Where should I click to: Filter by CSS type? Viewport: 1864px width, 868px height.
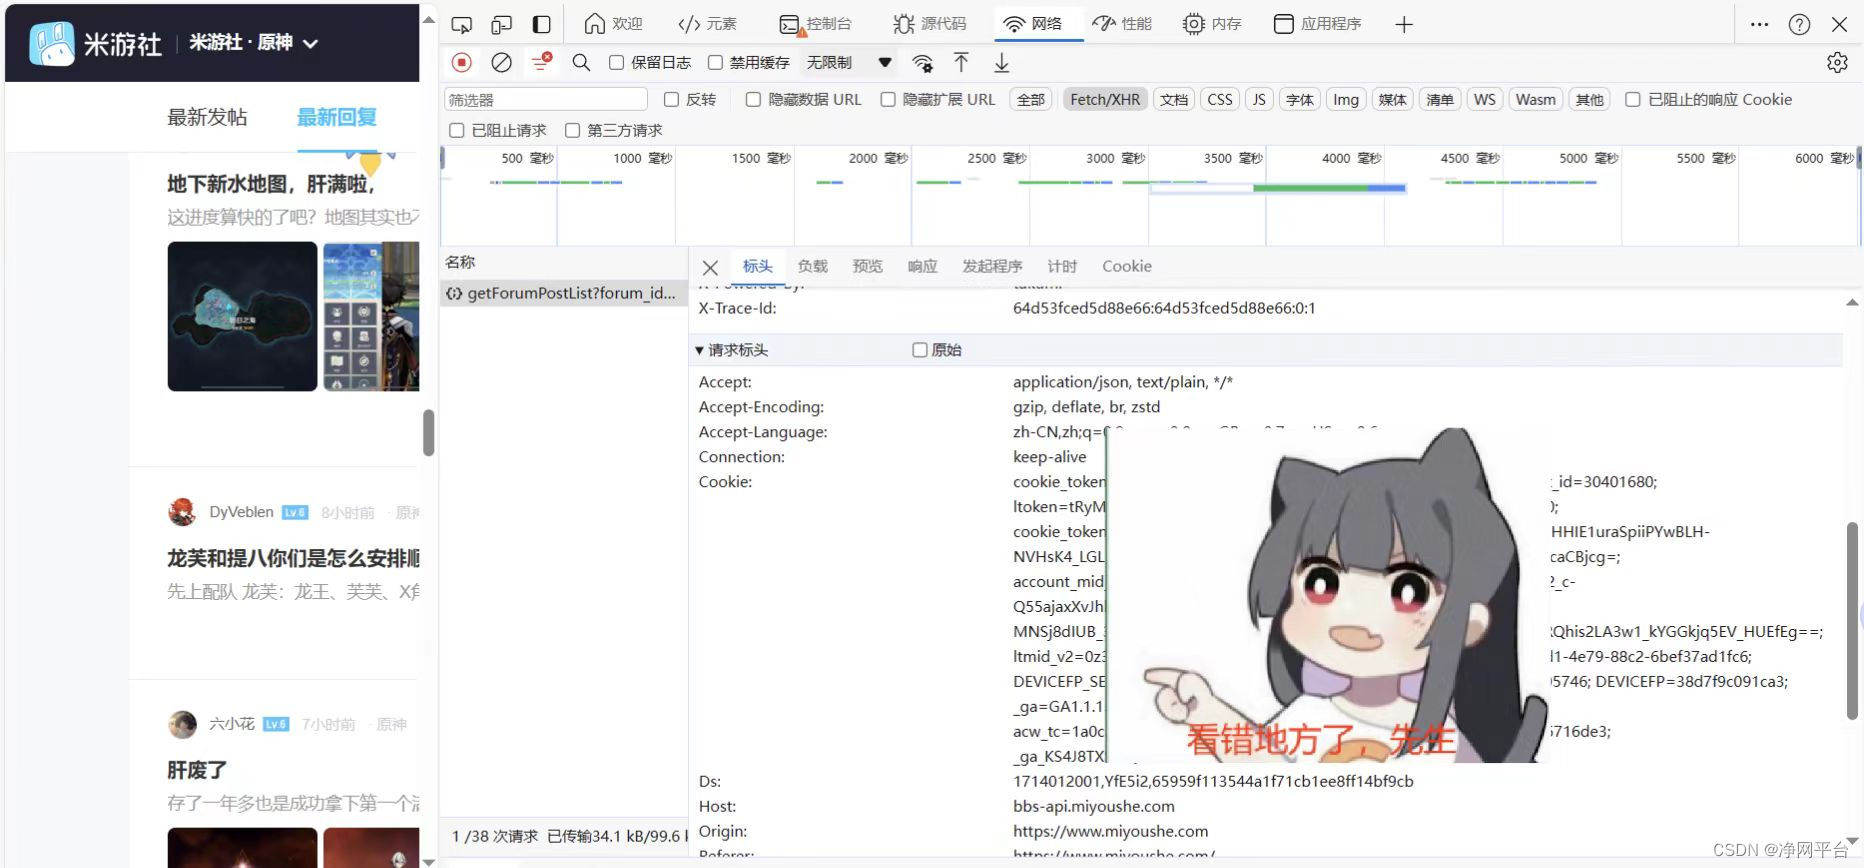point(1220,100)
